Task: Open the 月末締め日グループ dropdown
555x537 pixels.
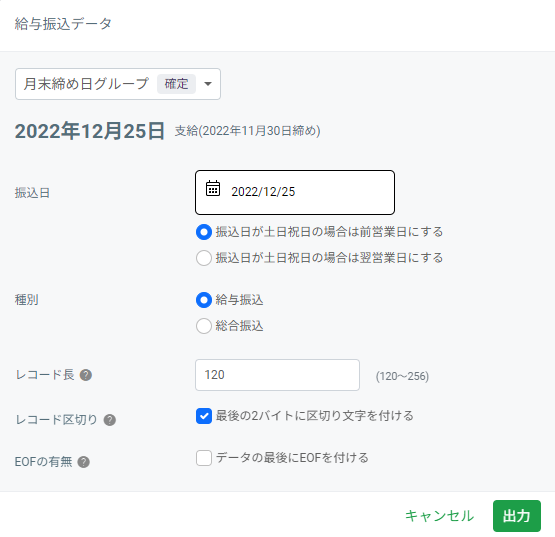Action: pyautogui.click(x=118, y=84)
